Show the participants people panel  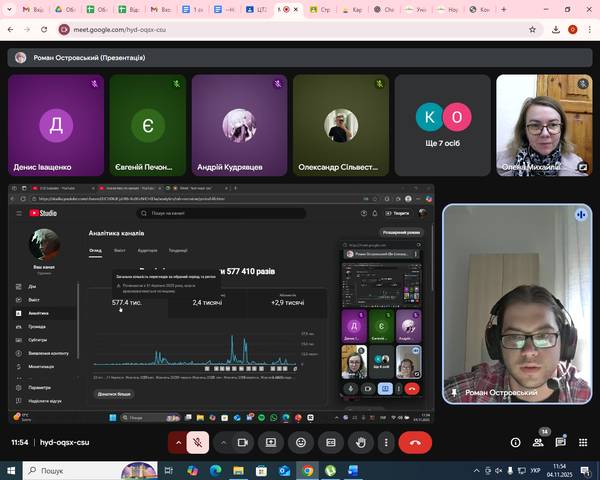coord(539,442)
